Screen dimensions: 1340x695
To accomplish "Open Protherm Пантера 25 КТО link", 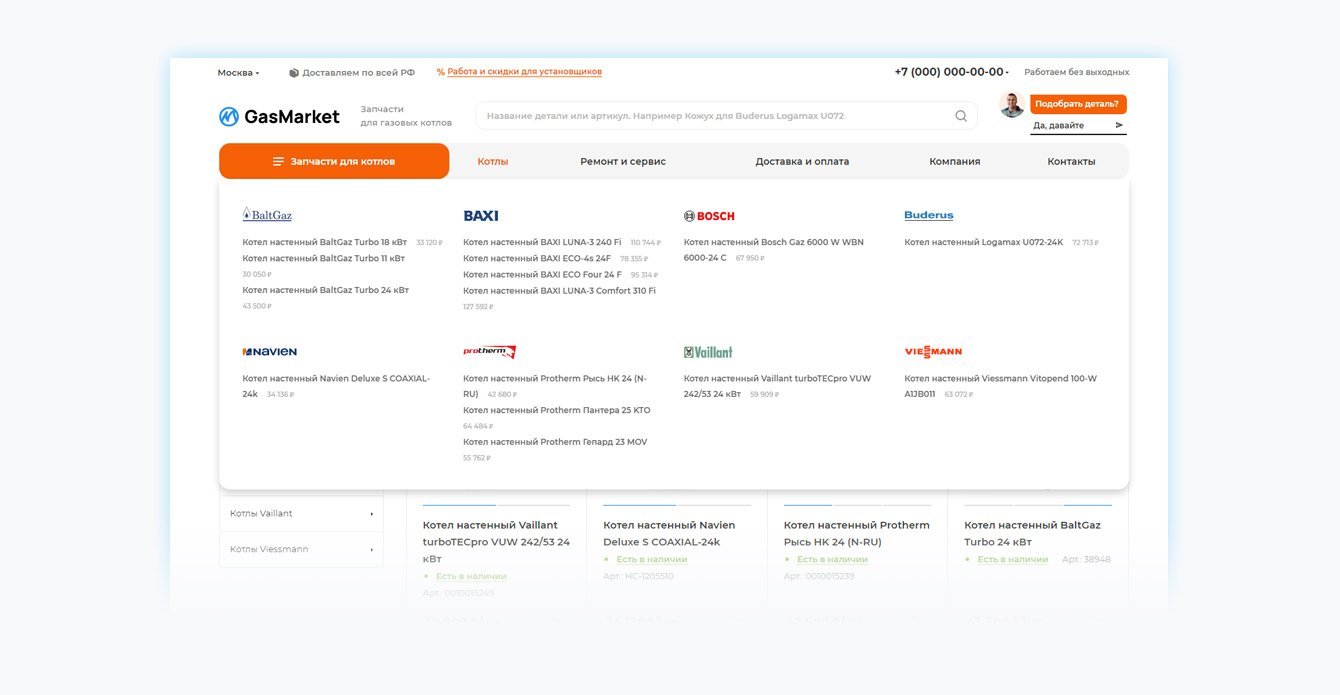I will (x=557, y=410).
